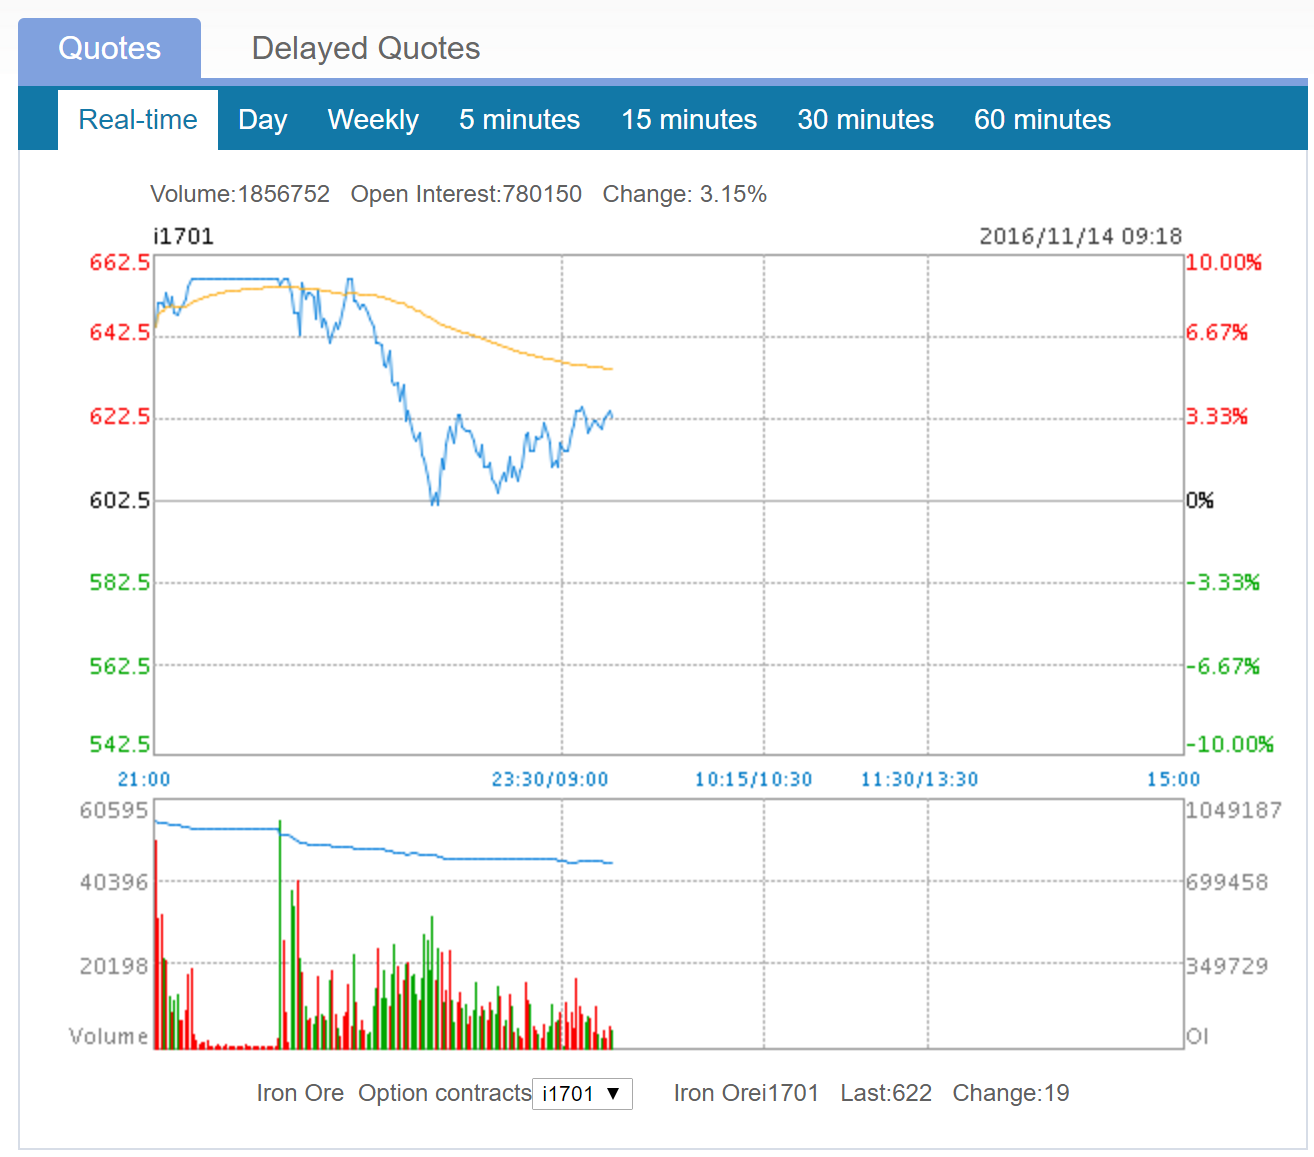The height and width of the screenshot is (1157, 1314).
Task: Open the Delayed Quotes tab
Action: point(365,48)
